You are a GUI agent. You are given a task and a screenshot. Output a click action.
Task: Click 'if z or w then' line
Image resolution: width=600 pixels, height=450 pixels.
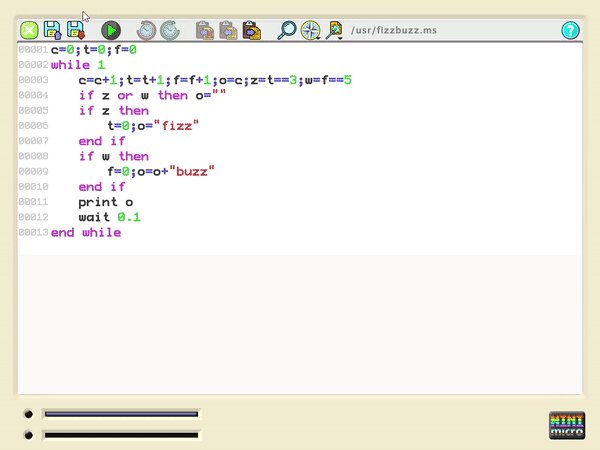point(152,95)
